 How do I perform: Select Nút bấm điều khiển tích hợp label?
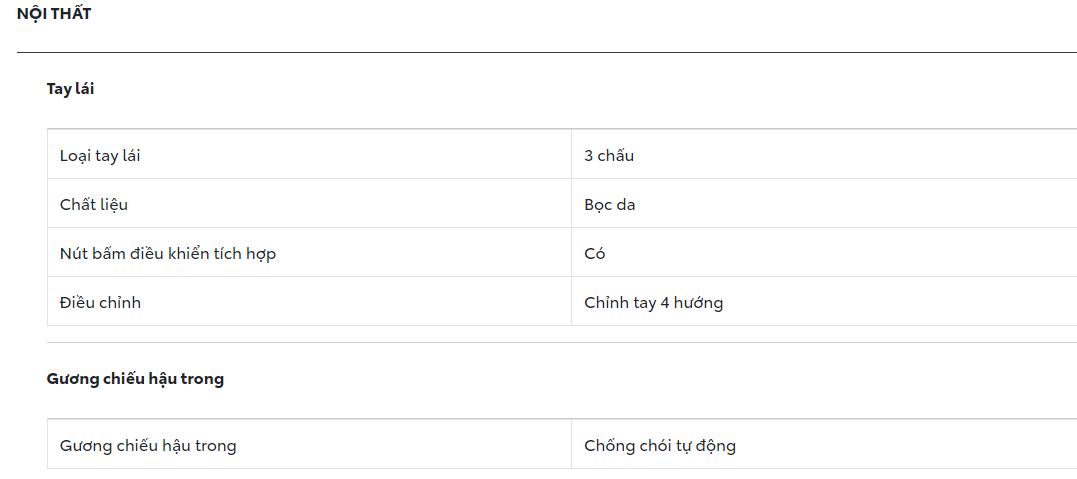pos(168,253)
